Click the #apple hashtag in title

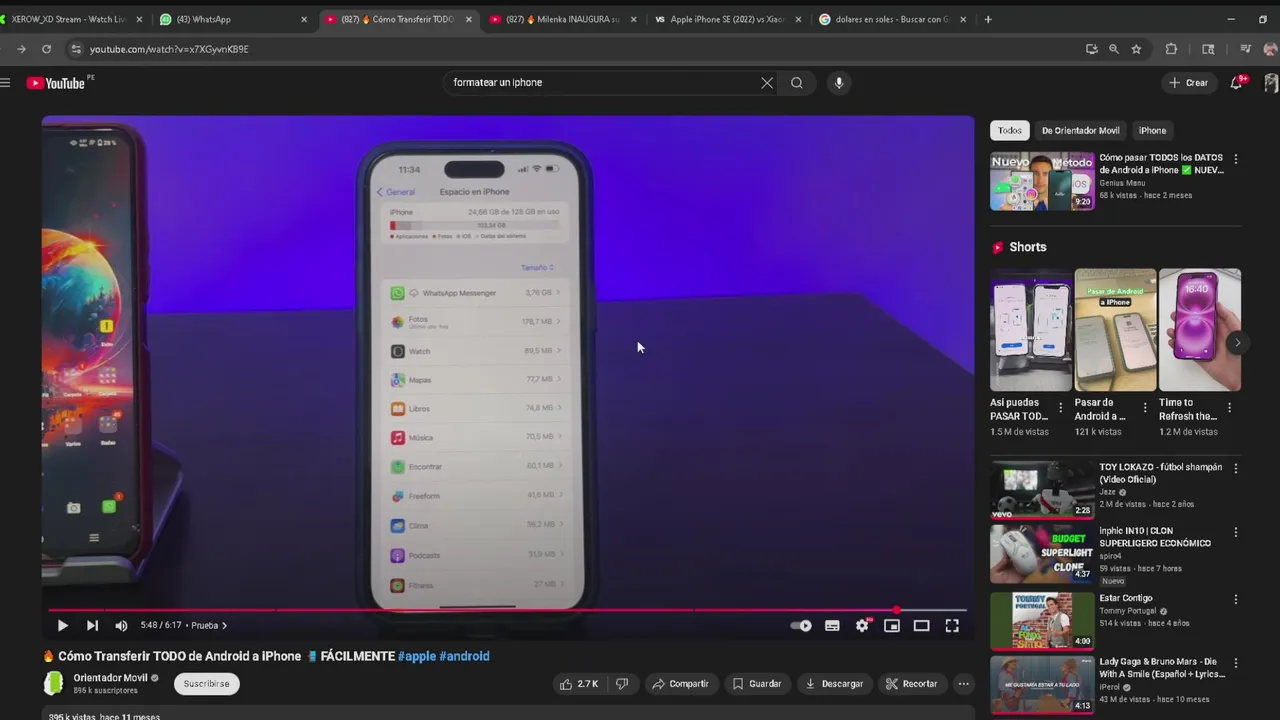[417, 657]
